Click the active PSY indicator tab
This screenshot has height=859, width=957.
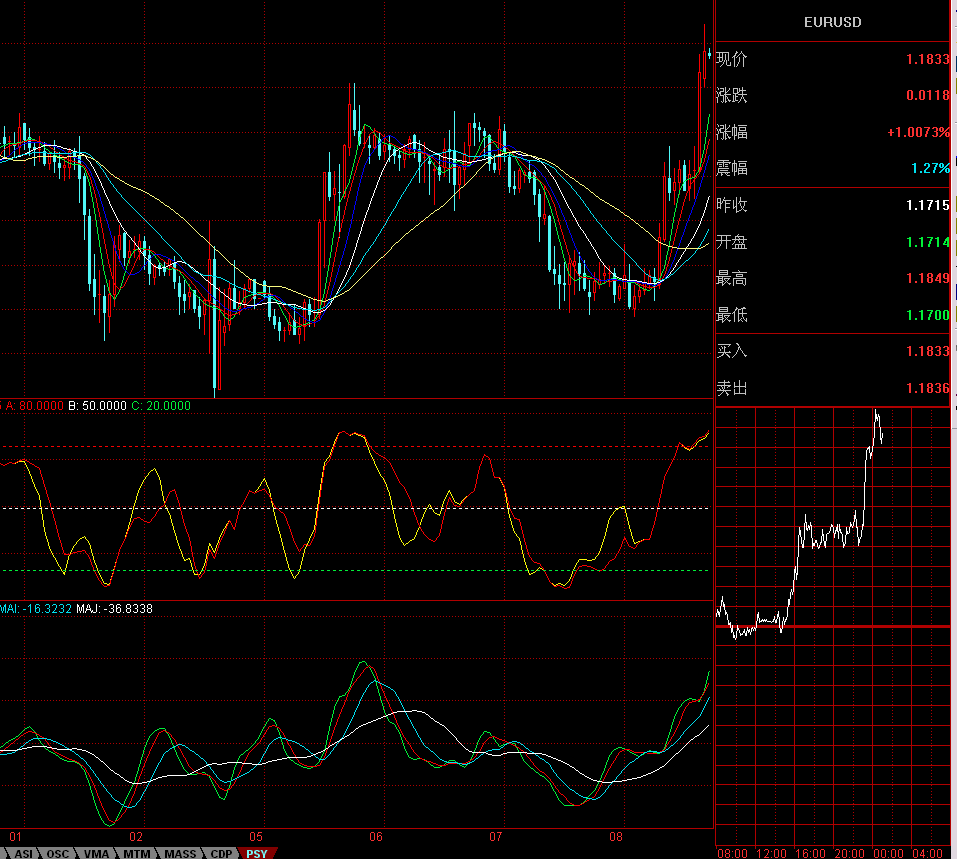[257, 853]
